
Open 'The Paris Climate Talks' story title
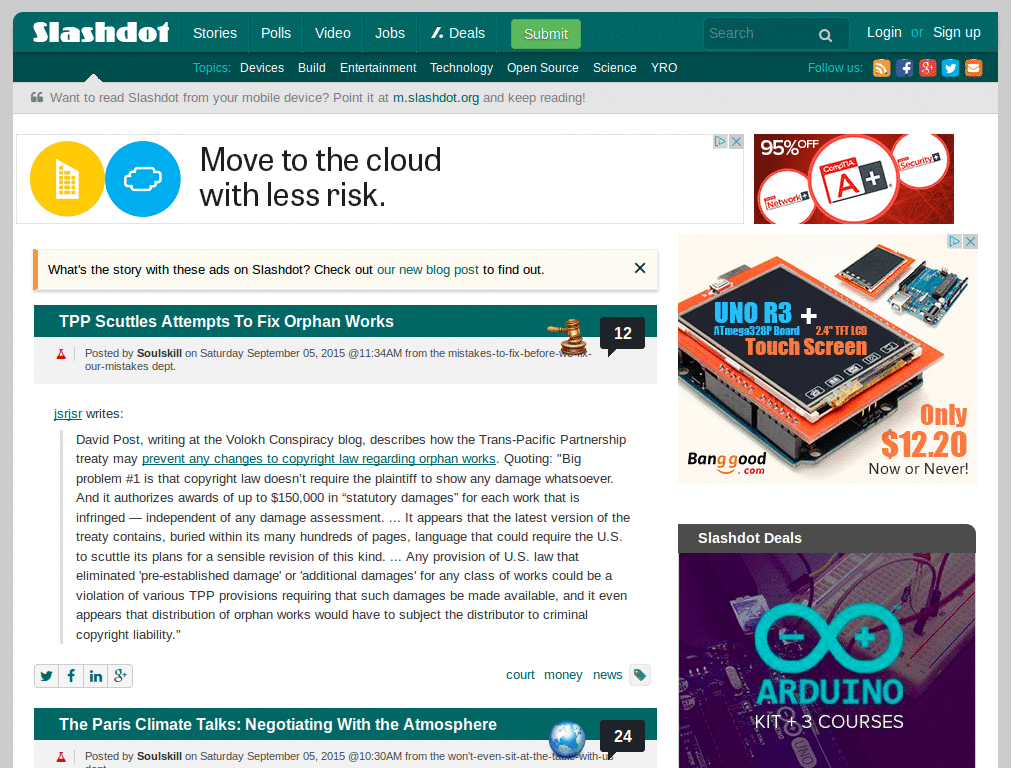click(x=278, y=724)
